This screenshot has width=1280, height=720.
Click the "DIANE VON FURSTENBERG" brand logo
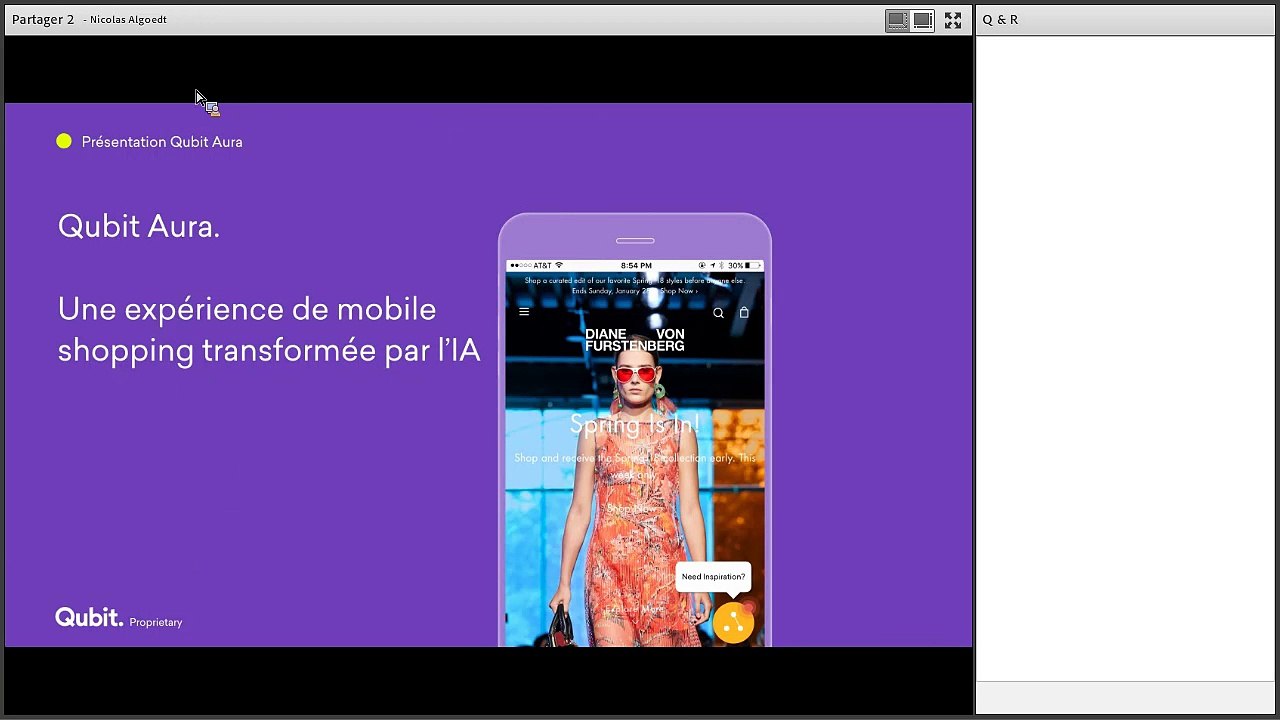point(635,340)
